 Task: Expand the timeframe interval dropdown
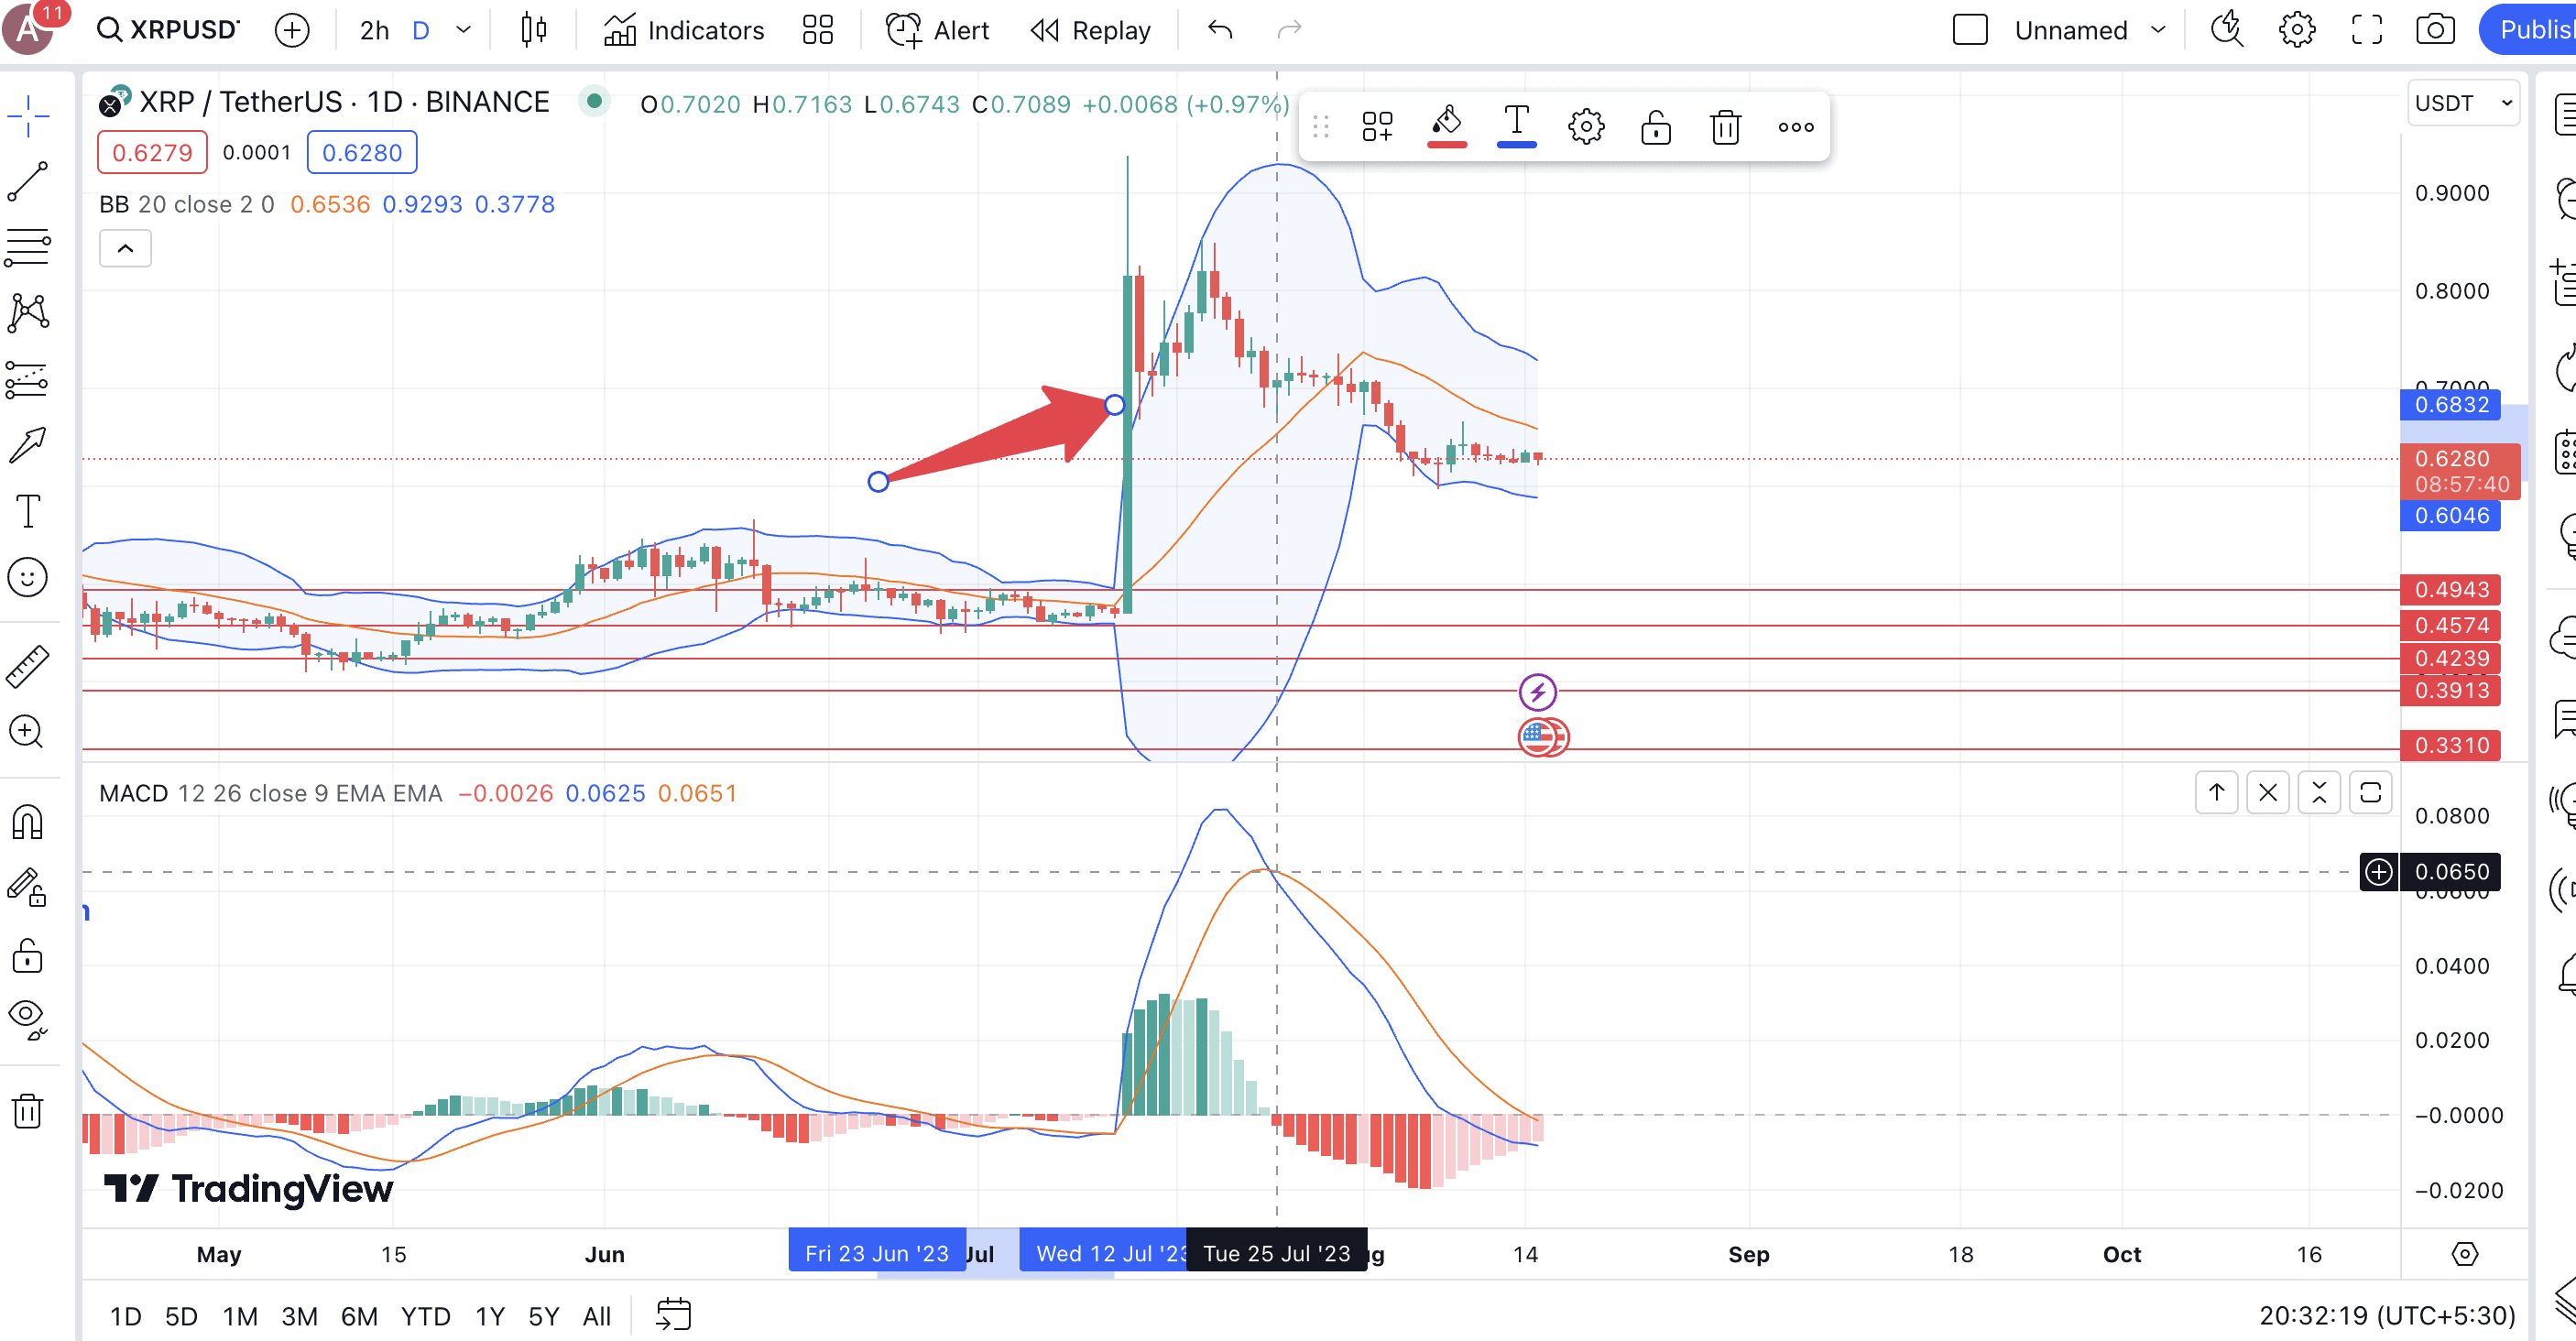(463, 30)
